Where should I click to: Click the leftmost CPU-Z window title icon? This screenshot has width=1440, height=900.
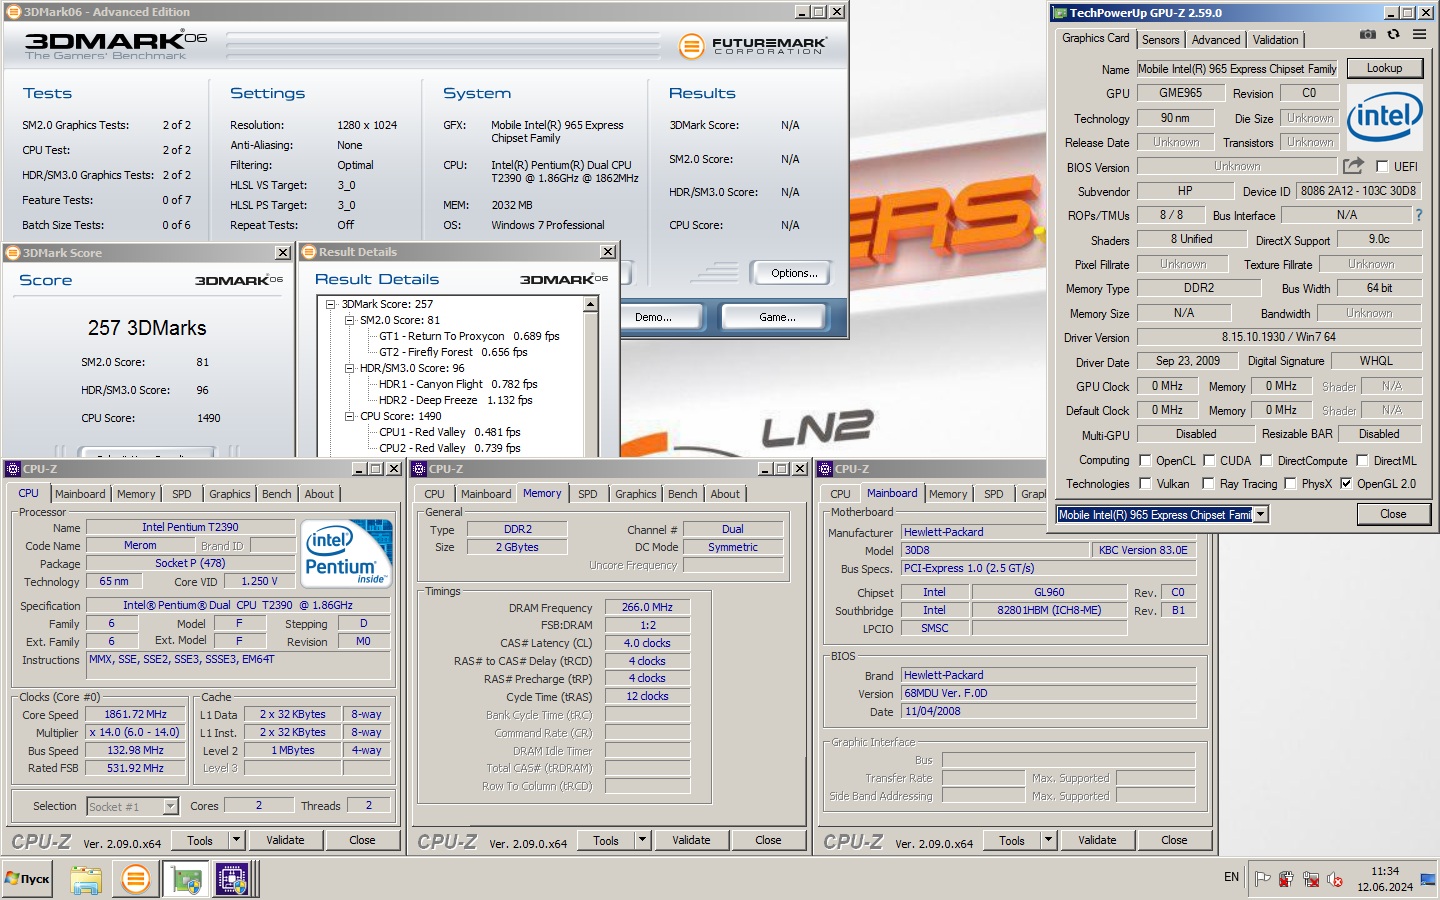click(13, 469)
